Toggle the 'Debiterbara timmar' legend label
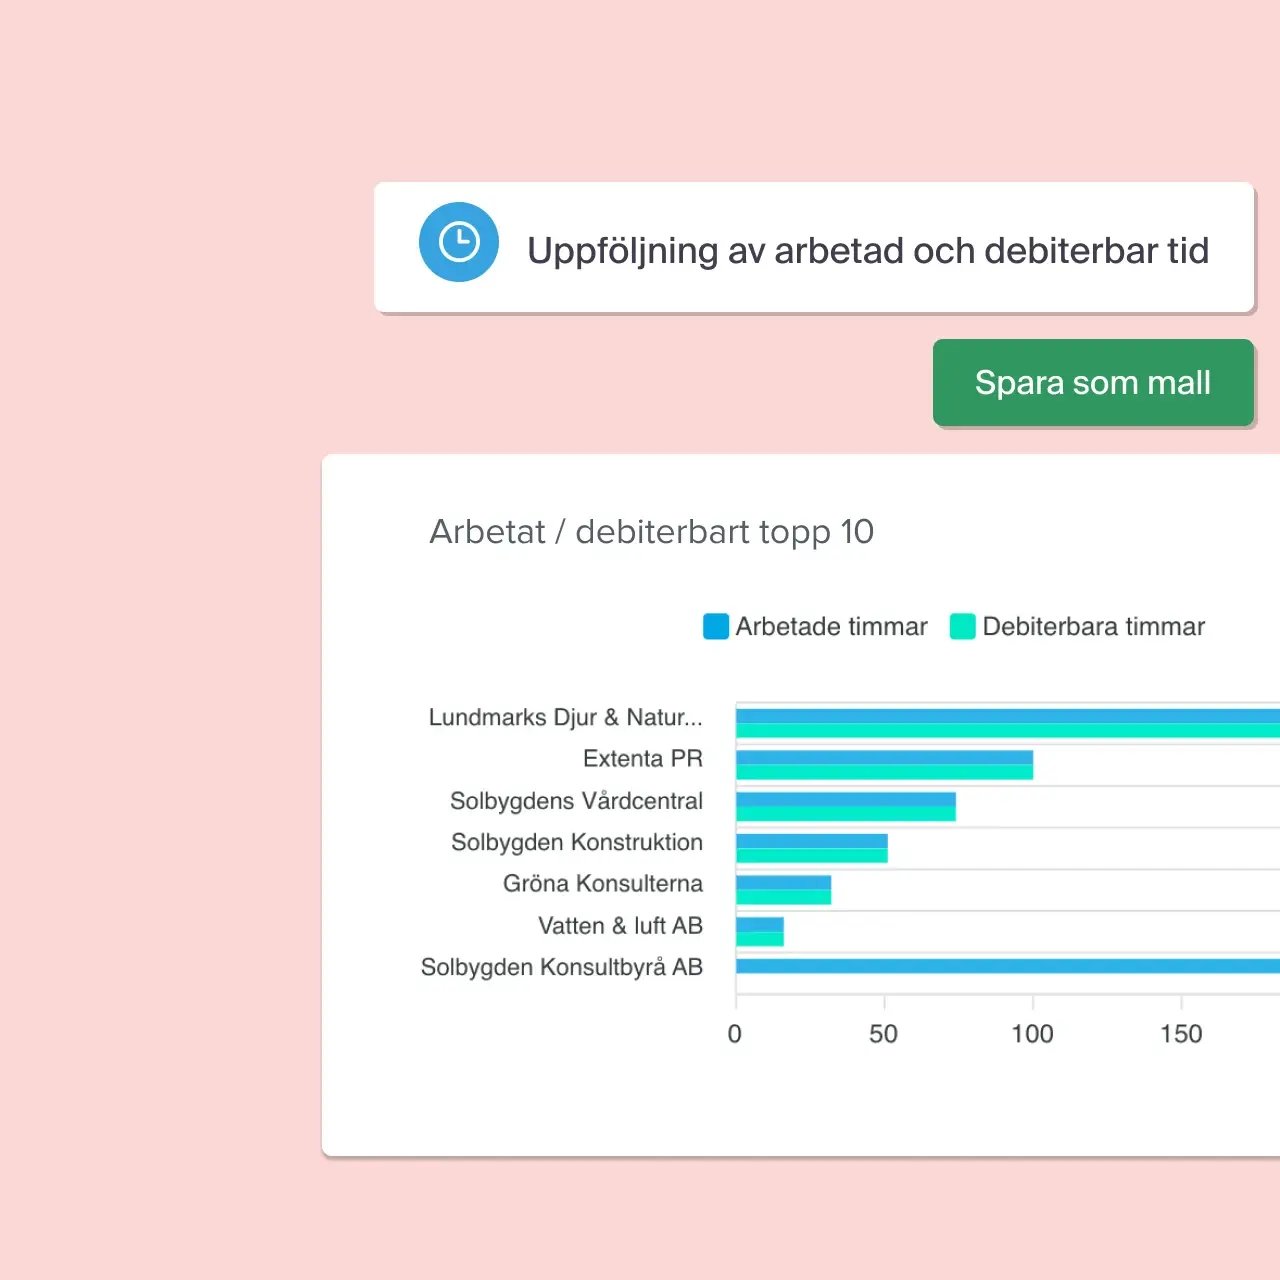 click(1093, 627)
